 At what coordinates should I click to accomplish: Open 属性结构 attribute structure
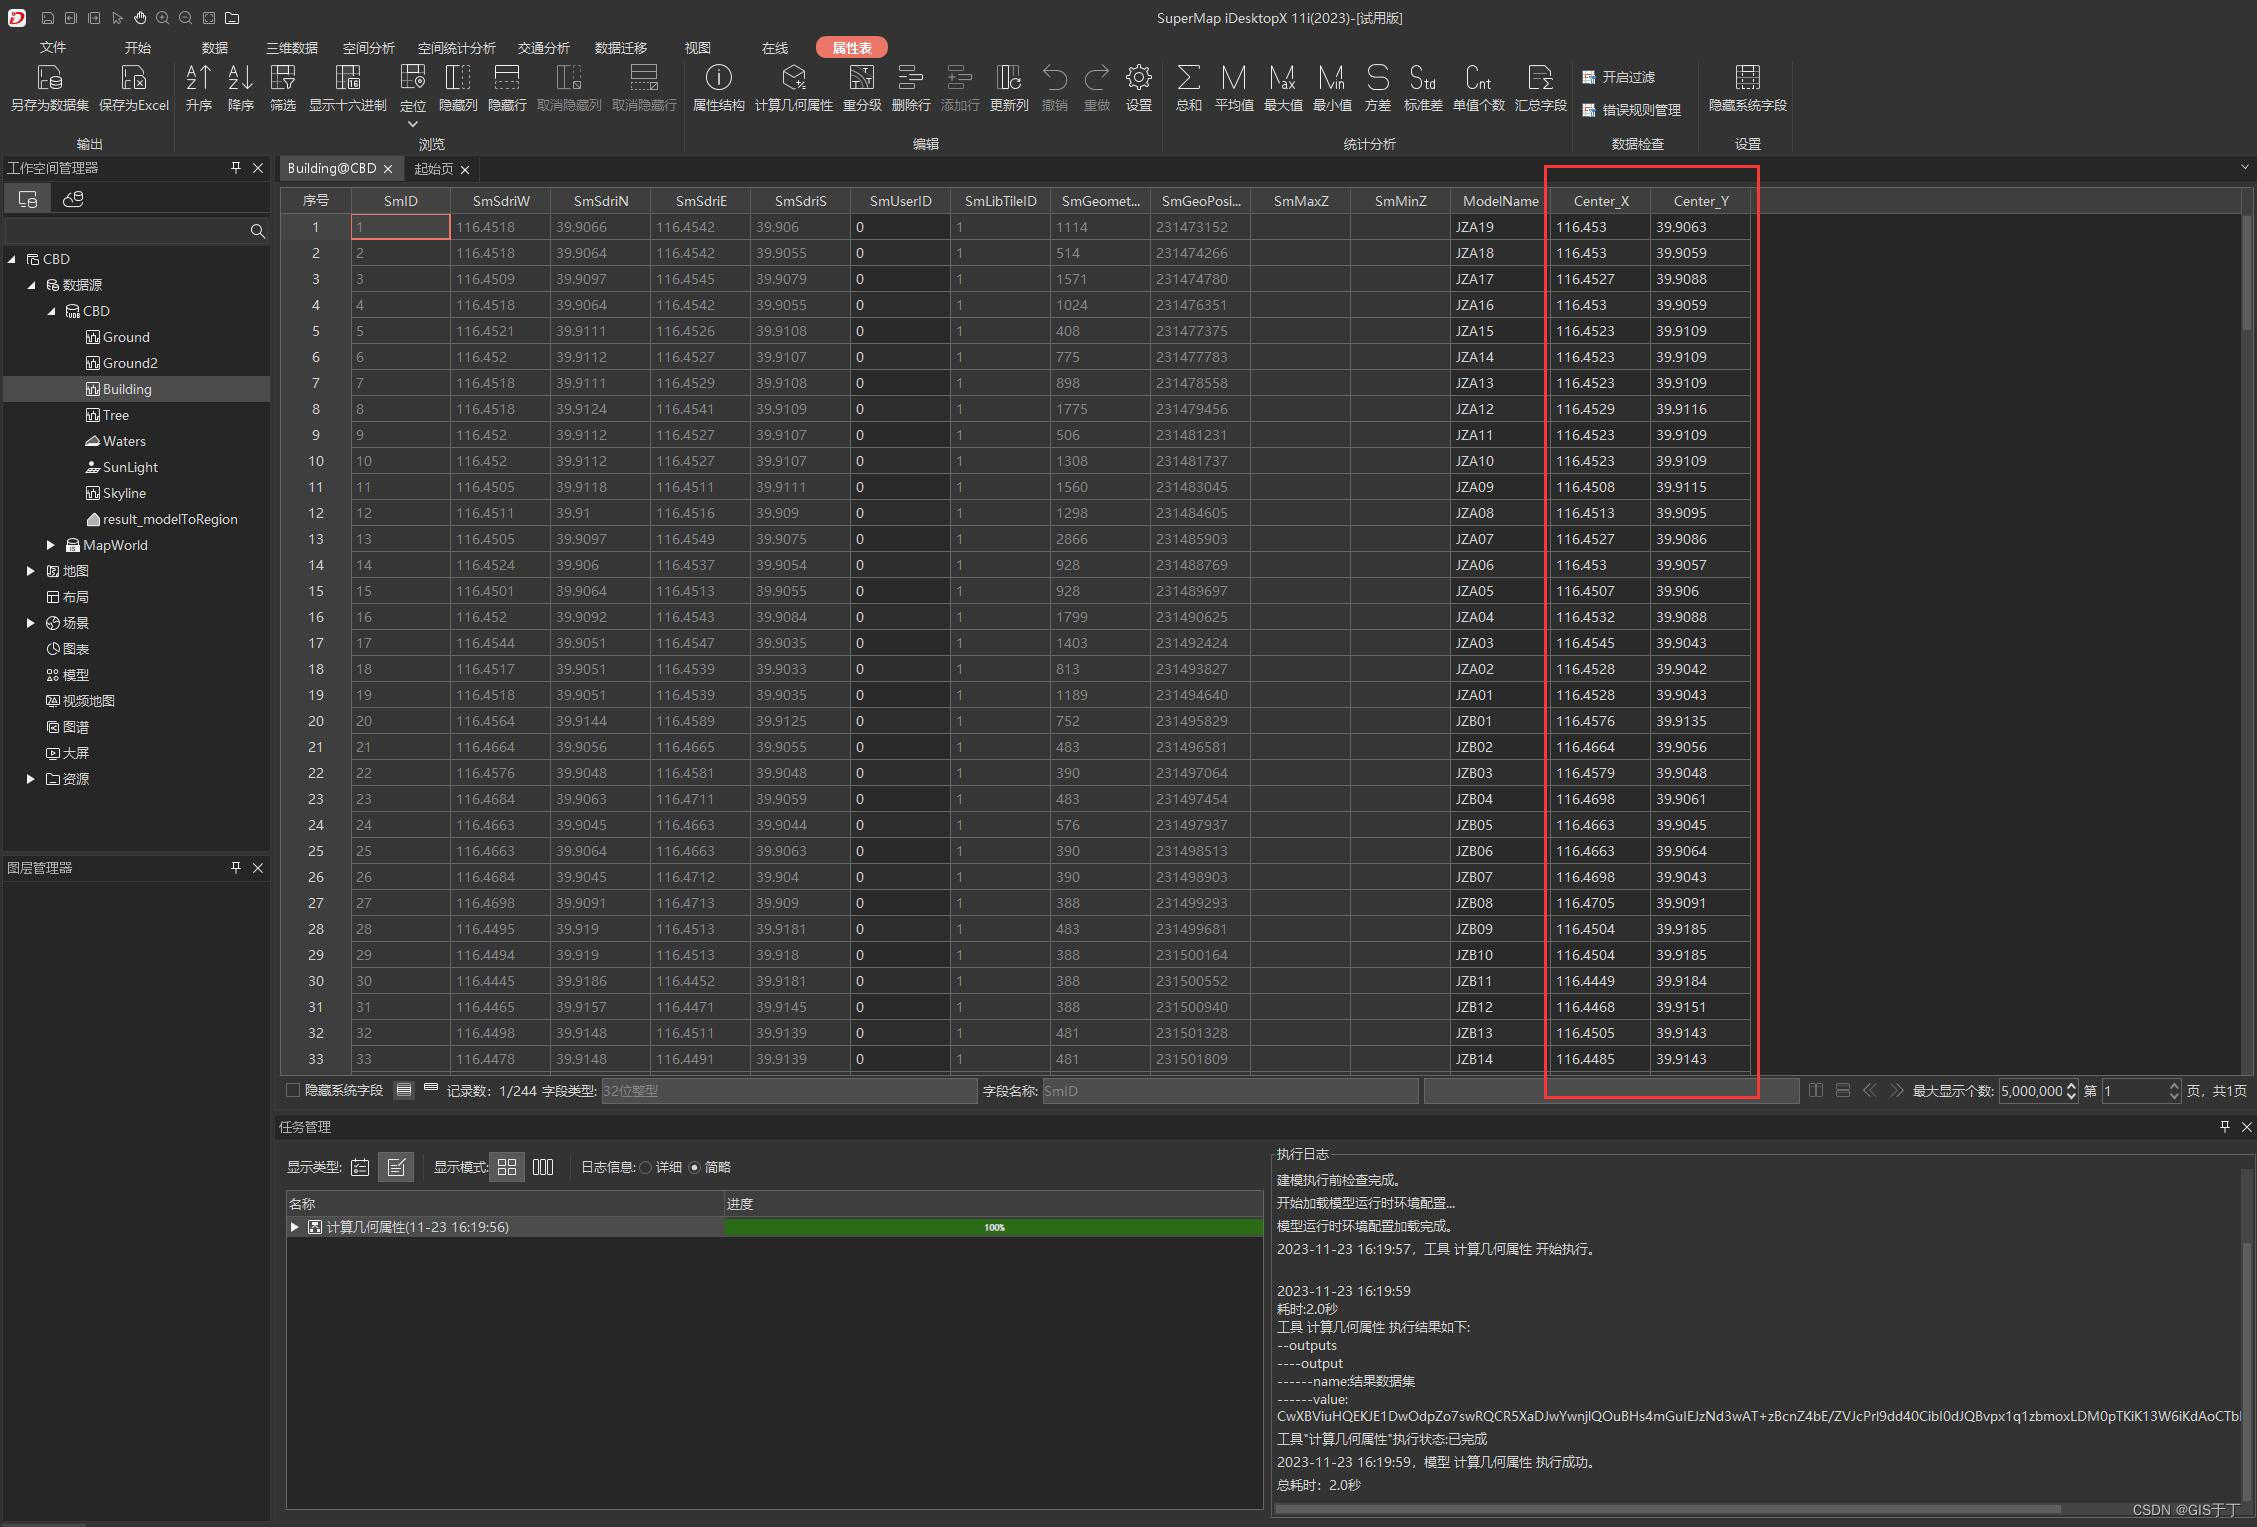[x=718, y=88]
